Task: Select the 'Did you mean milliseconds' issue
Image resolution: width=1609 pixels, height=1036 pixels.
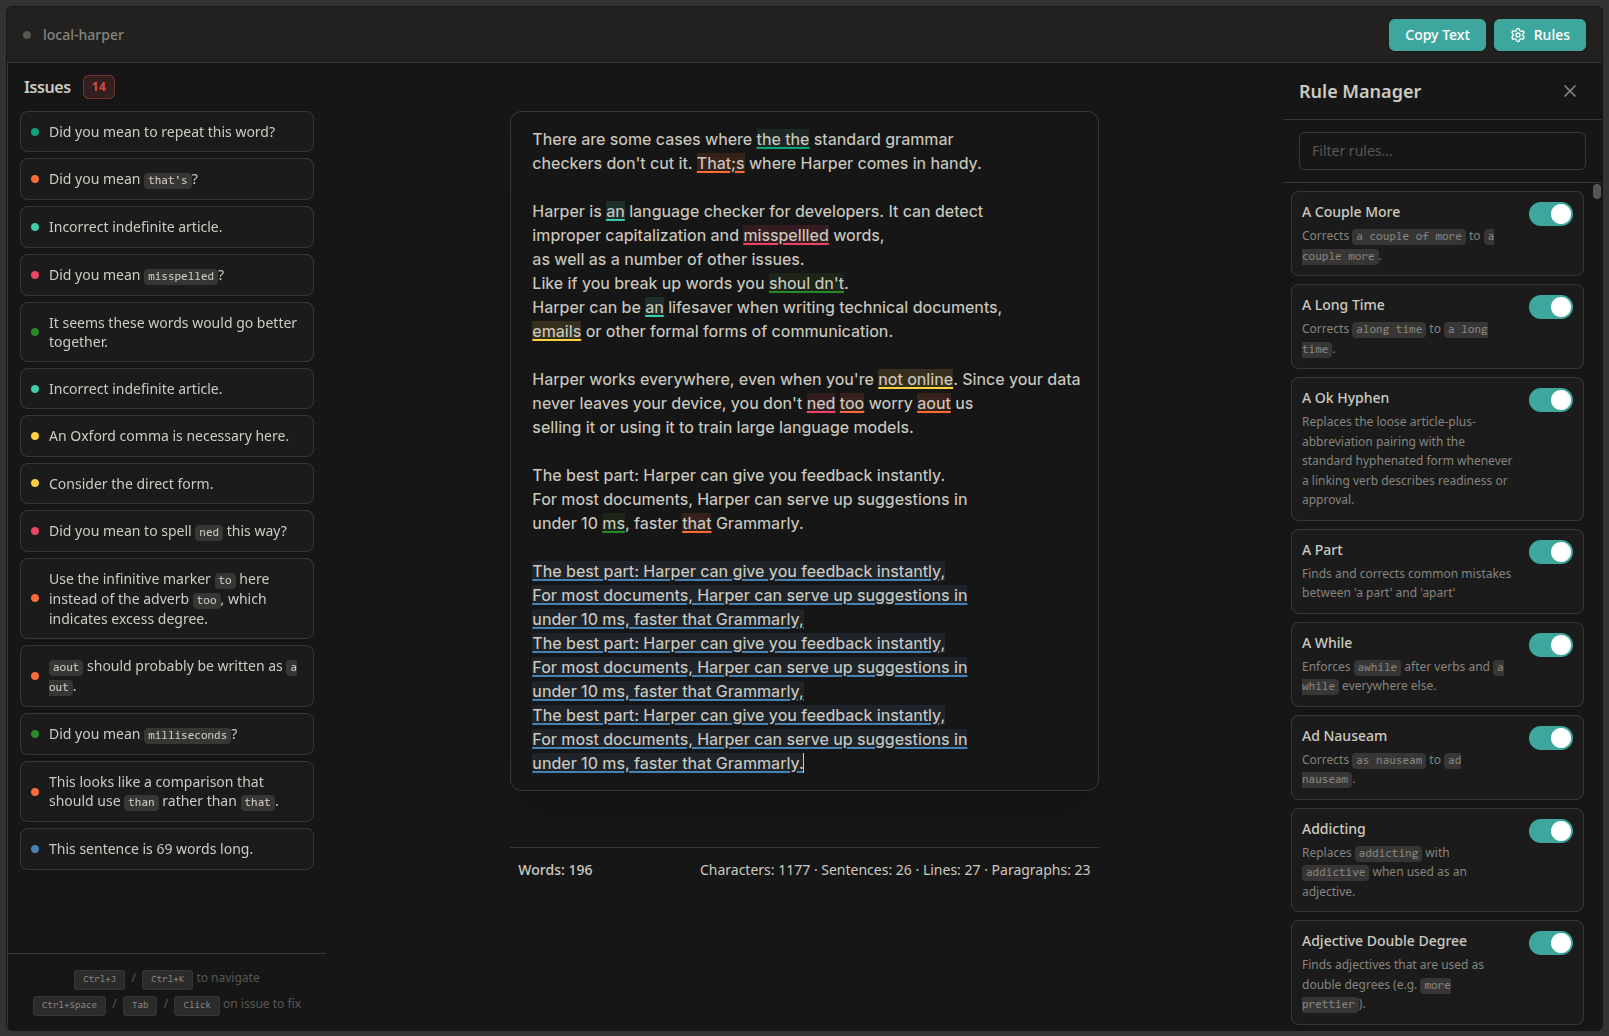Action: (x=167, y=734)
